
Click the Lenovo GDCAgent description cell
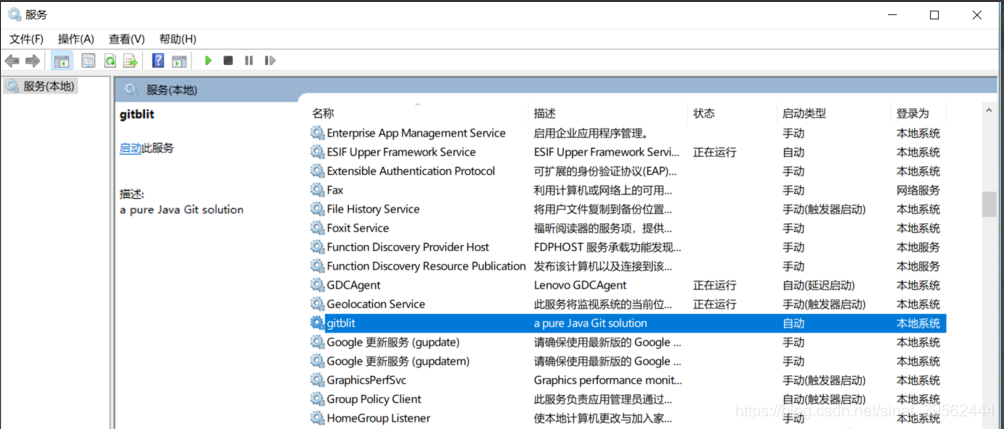pos(580,285)
